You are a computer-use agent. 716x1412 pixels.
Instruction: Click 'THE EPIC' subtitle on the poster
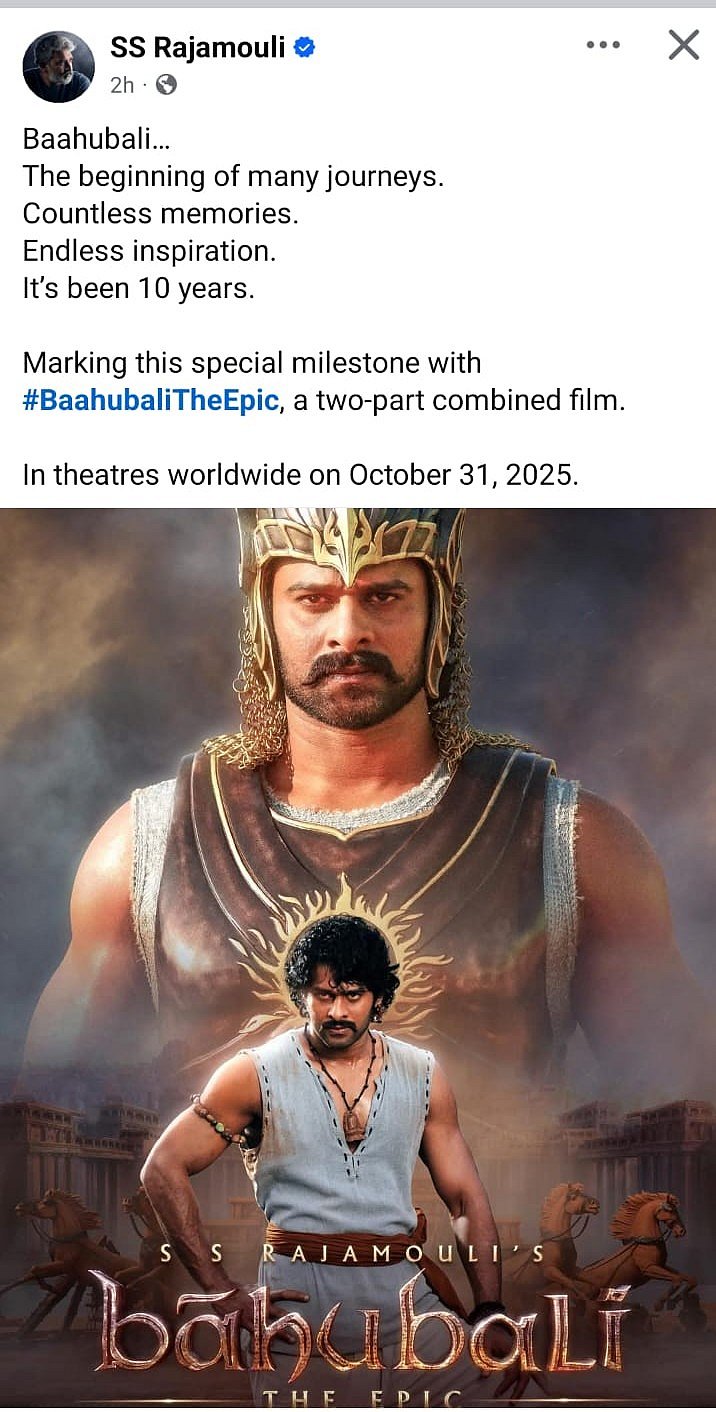click(x=360, y=1398)
